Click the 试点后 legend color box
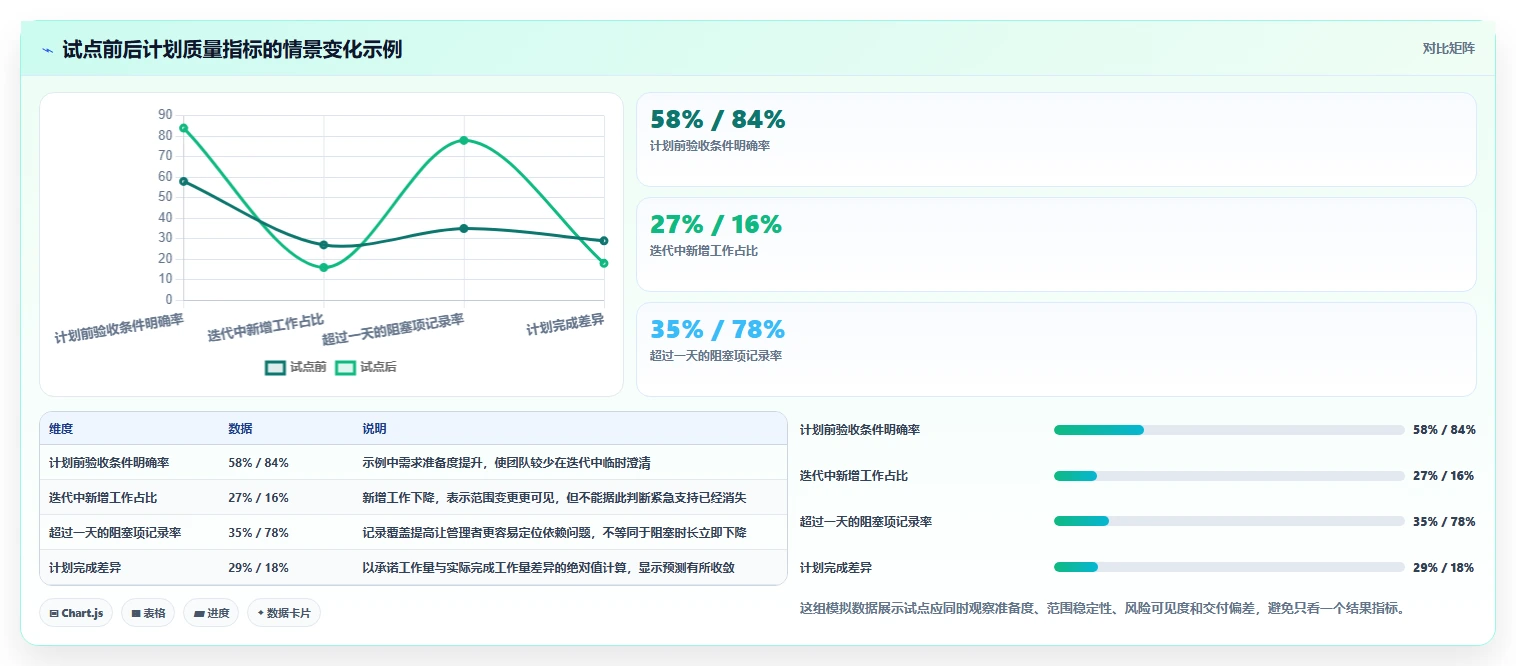Viewport: 1516px width, 666px height. coord(345,367)
